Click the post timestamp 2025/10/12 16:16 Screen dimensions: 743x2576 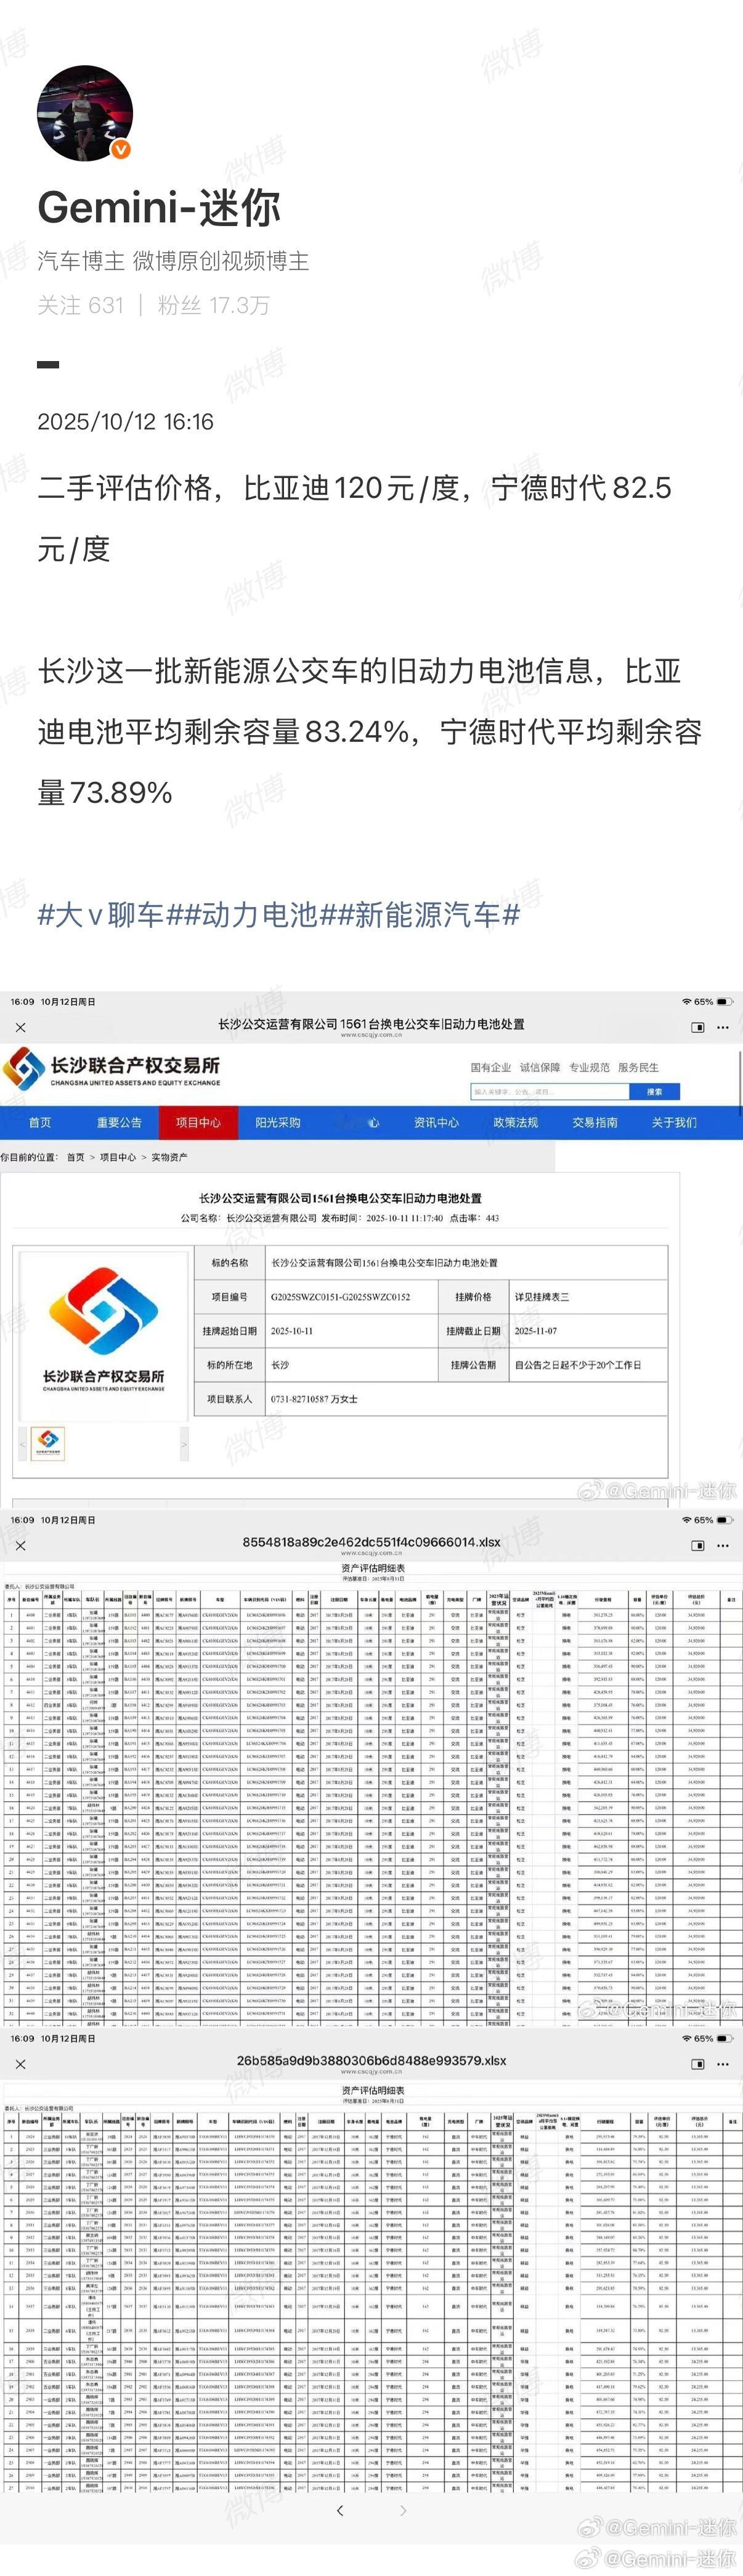point(126,422)
